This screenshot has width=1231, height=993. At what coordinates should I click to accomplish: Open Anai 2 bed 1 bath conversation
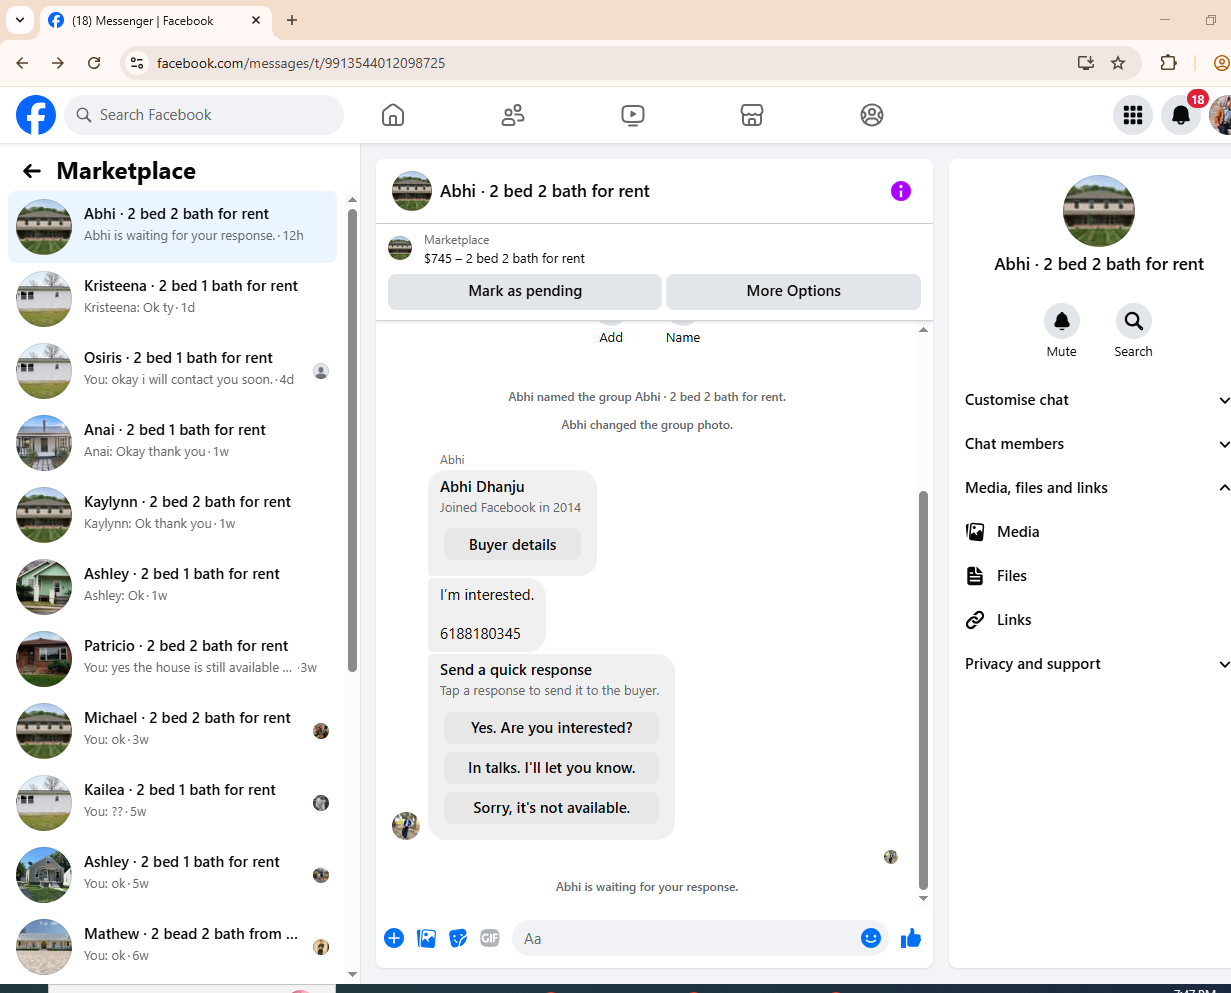[173, 443]
